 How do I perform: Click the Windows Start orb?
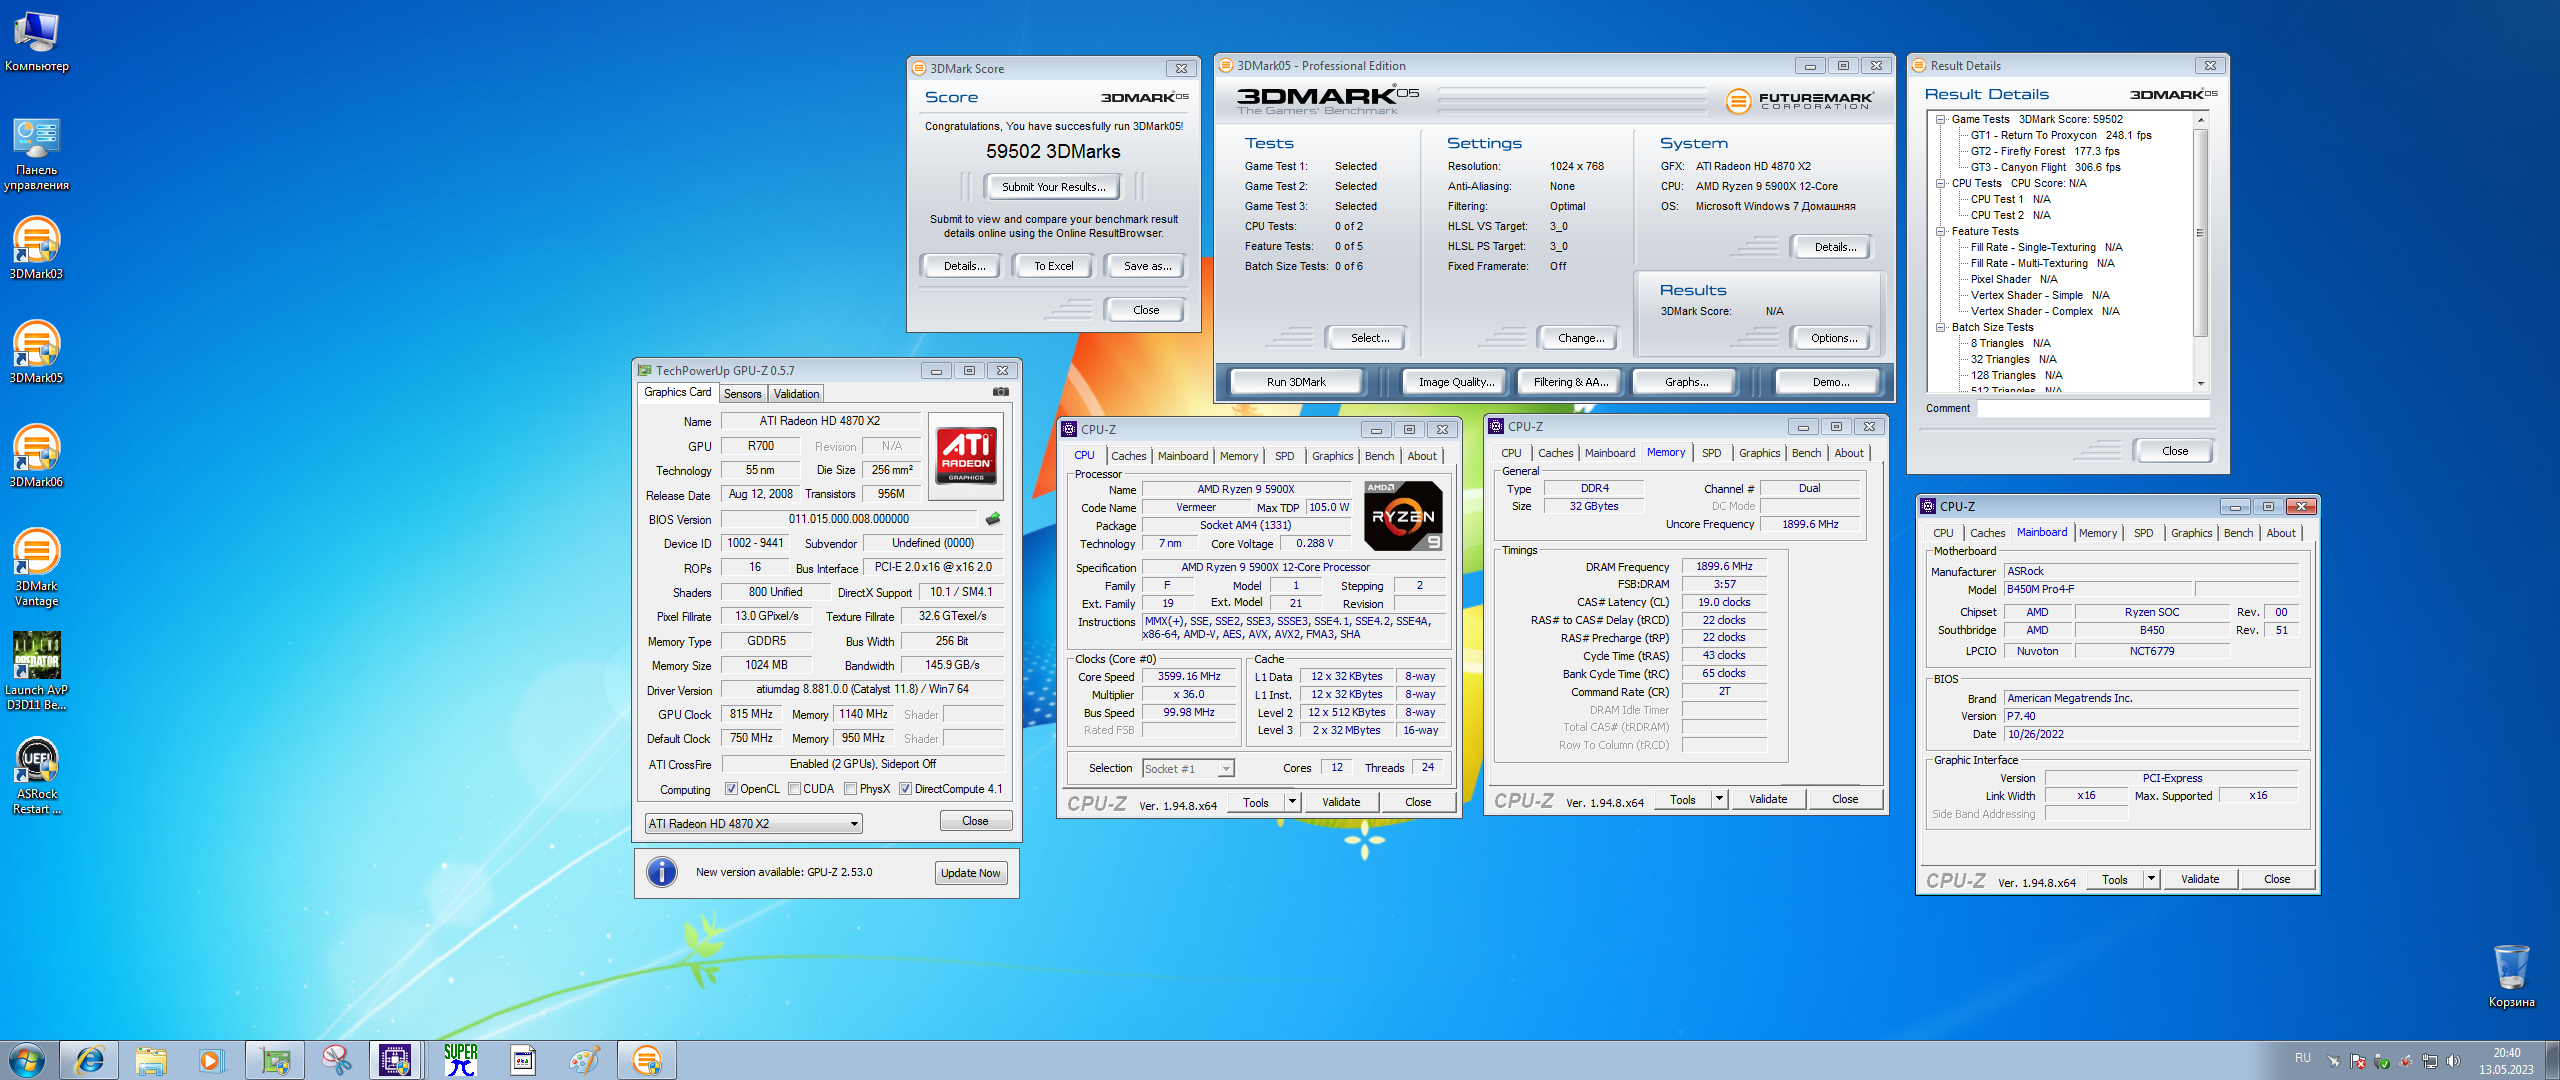point(27,1060)
